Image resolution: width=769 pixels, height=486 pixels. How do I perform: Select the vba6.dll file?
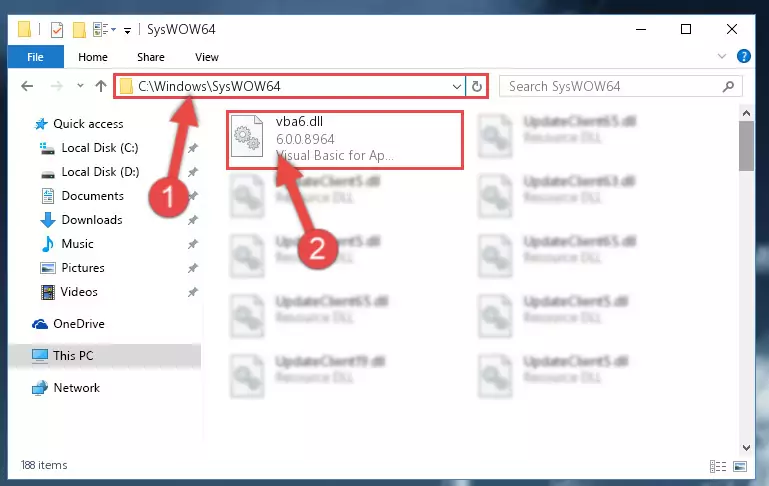coord(345,140)
